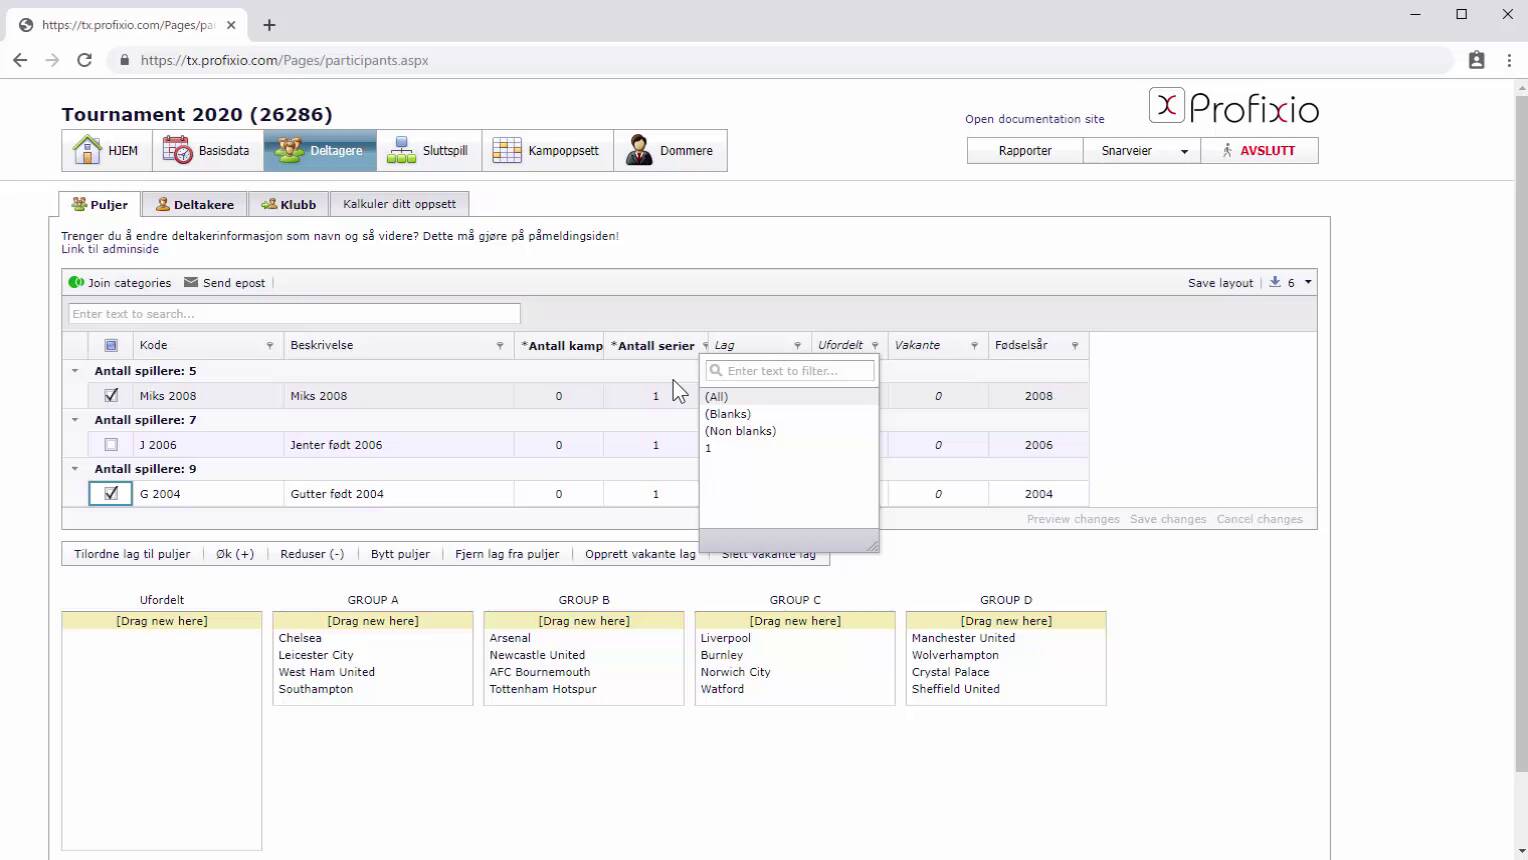
Task: Open the HJEM home section
Action: [107, 151]
